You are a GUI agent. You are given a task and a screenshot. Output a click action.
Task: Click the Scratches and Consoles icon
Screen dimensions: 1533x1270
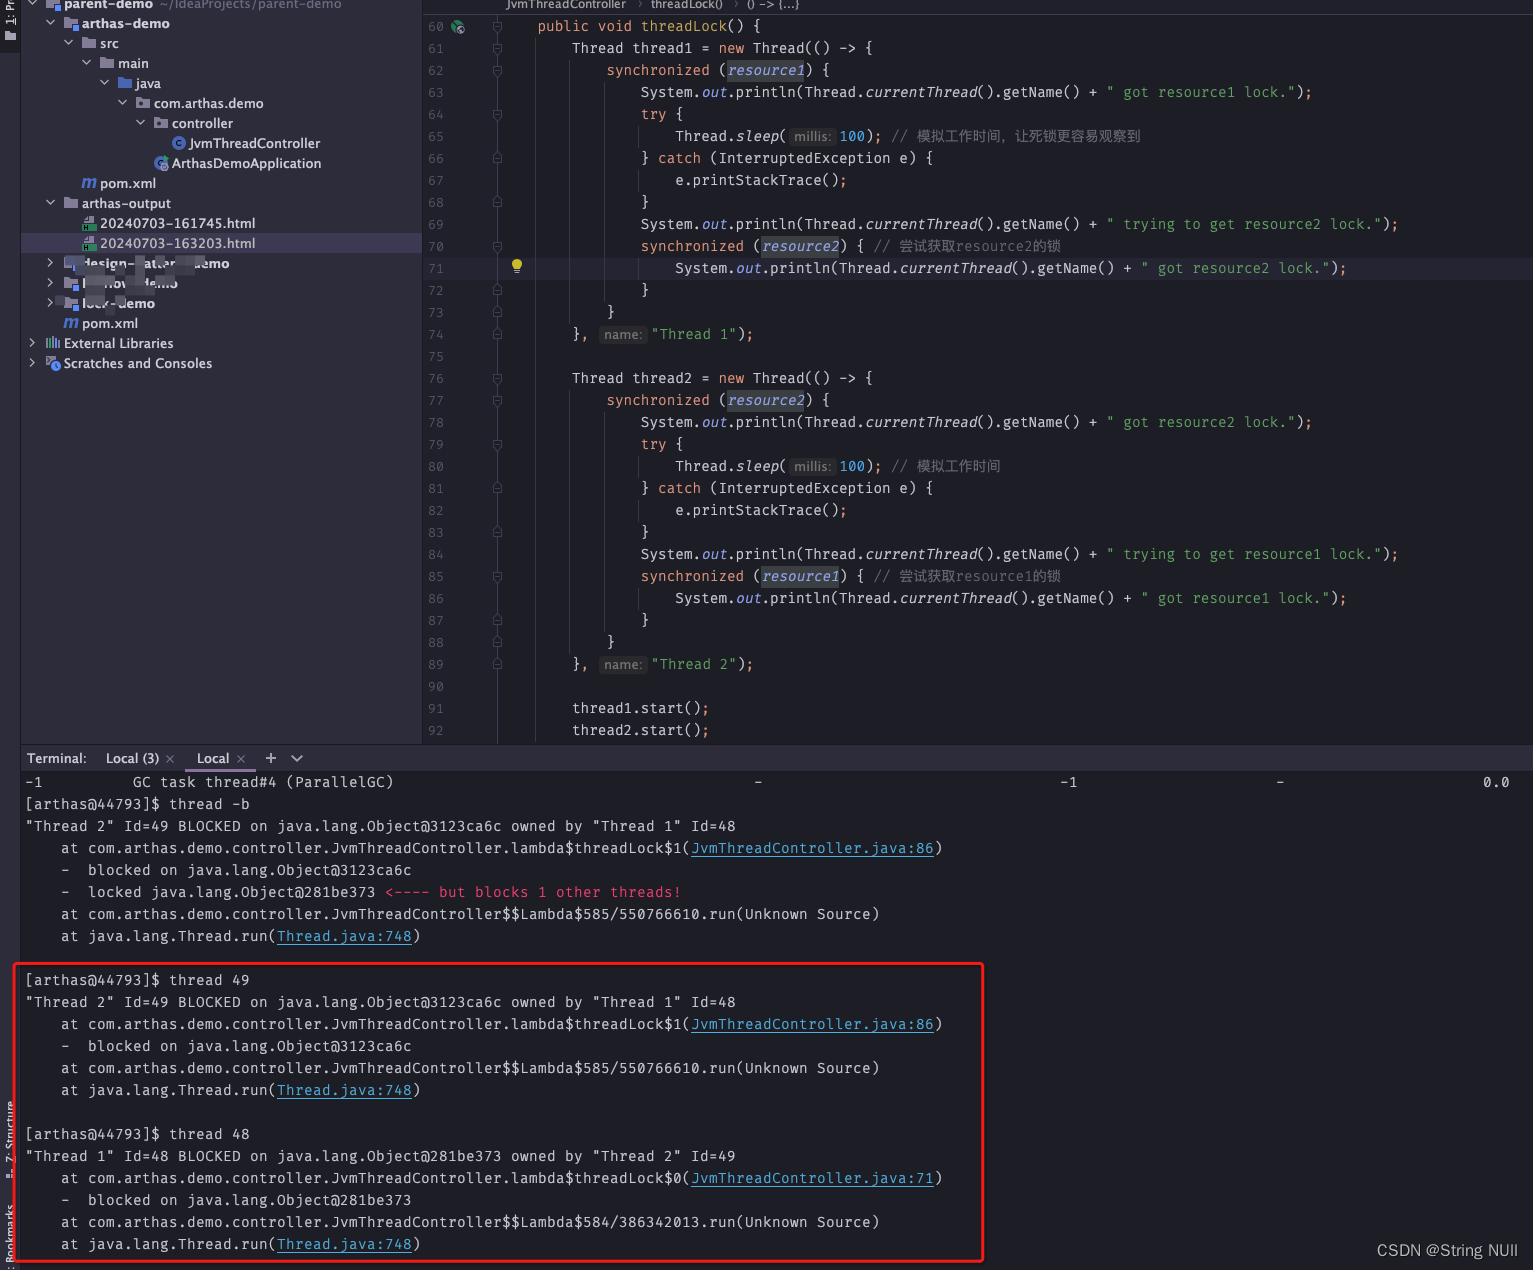point(53,363)
